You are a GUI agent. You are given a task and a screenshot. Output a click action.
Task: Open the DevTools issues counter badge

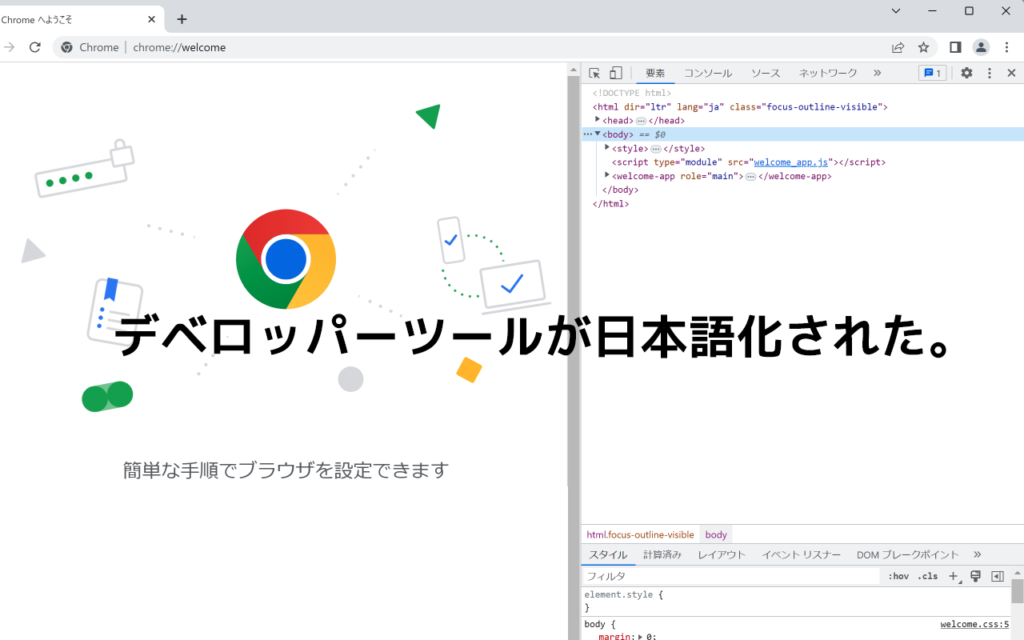932,73
